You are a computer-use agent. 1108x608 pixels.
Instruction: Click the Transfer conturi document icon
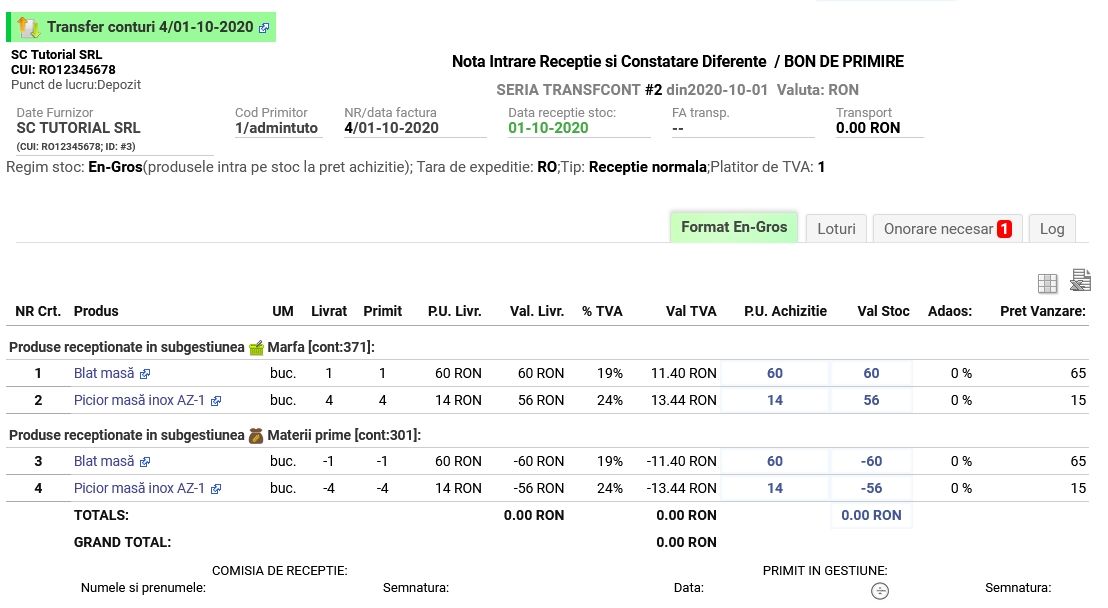29,27
